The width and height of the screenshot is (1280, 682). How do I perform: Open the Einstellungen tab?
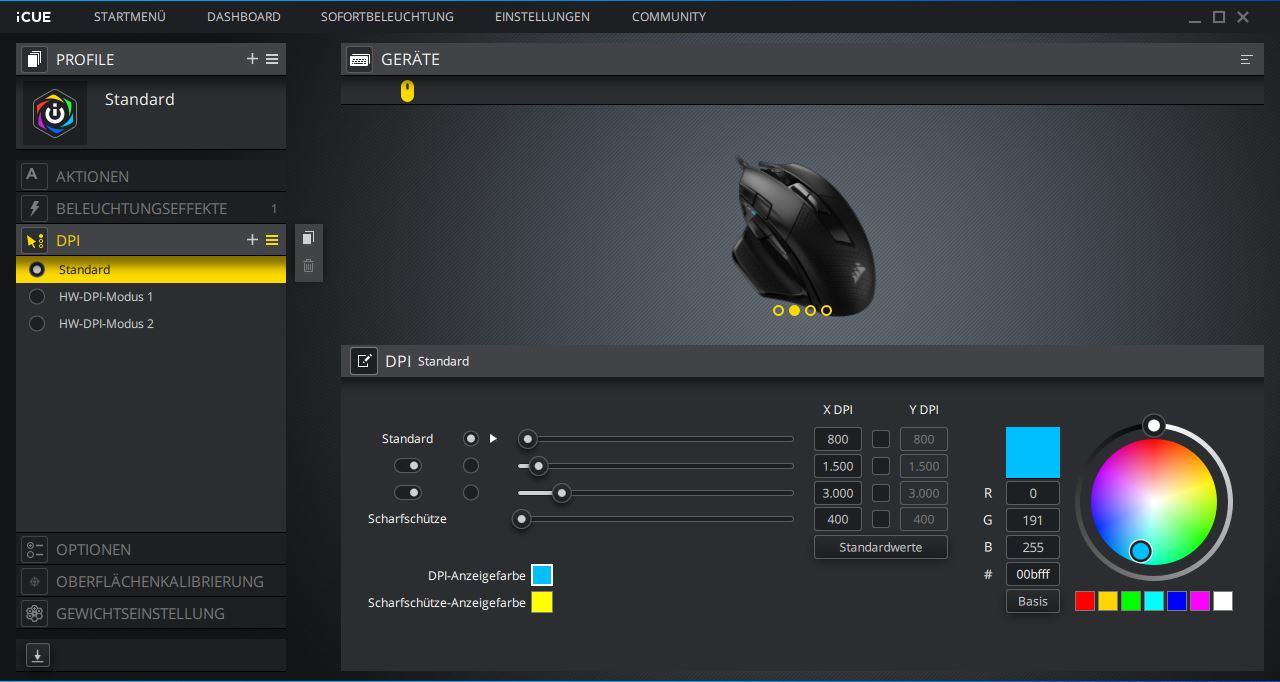coord(542,17)
